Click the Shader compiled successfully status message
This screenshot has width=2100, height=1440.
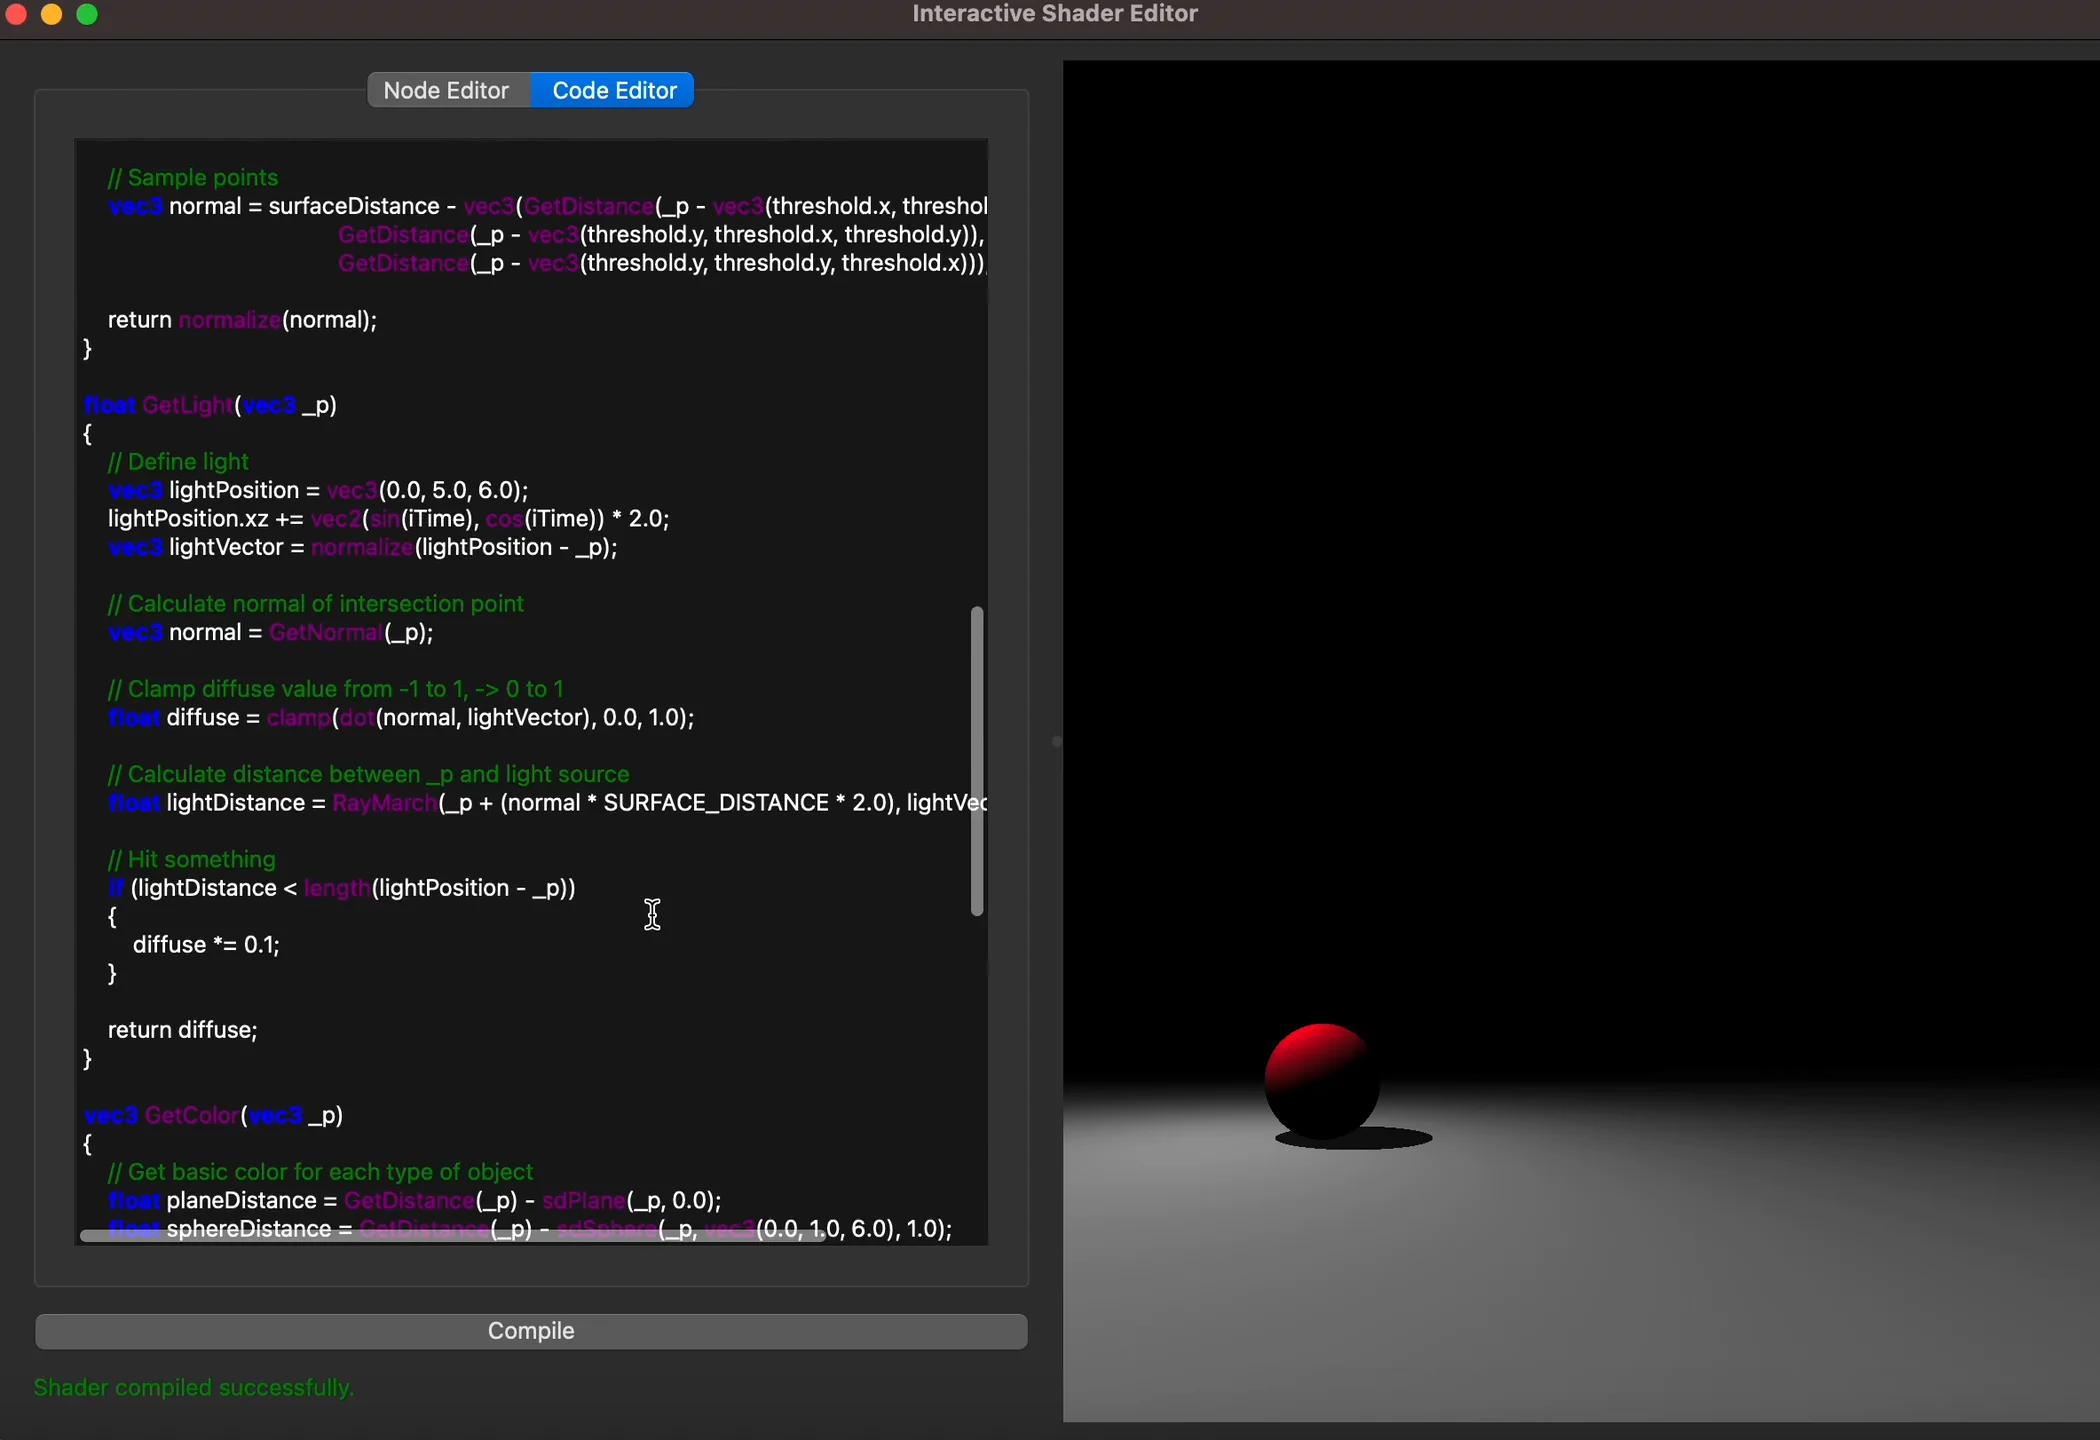click(x=194, y=1388)
